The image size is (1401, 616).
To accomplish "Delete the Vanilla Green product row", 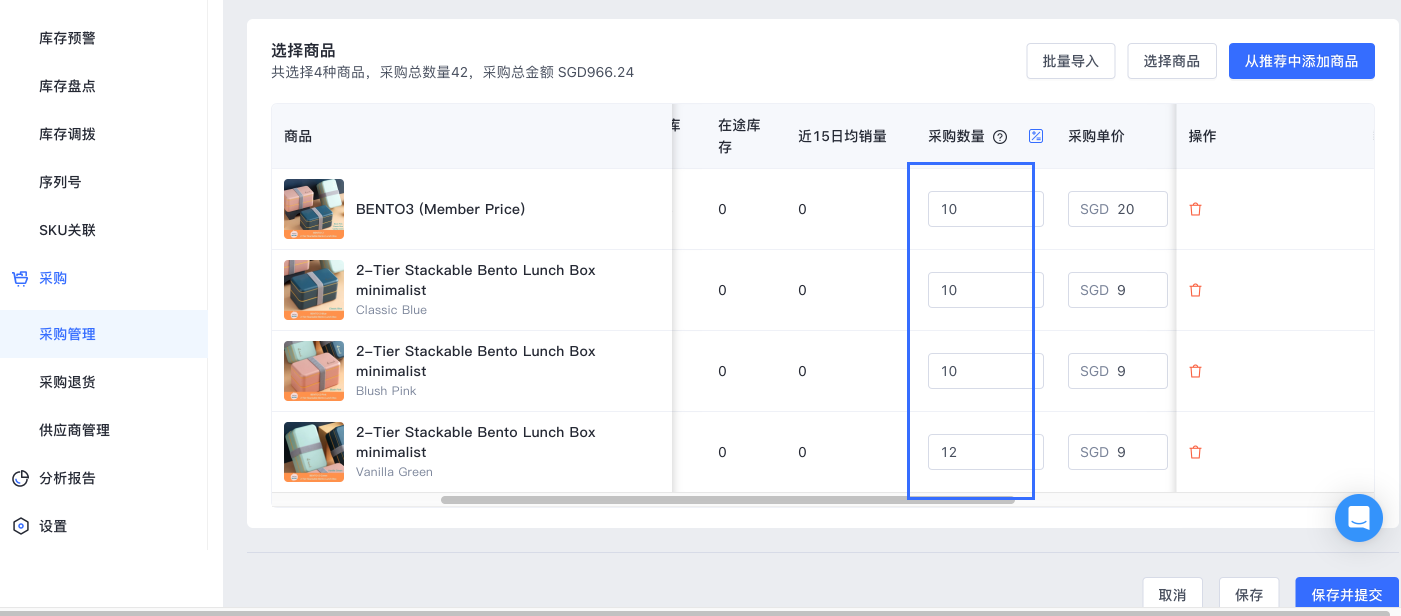I will pyautogui.click(x=1195, y=452).
